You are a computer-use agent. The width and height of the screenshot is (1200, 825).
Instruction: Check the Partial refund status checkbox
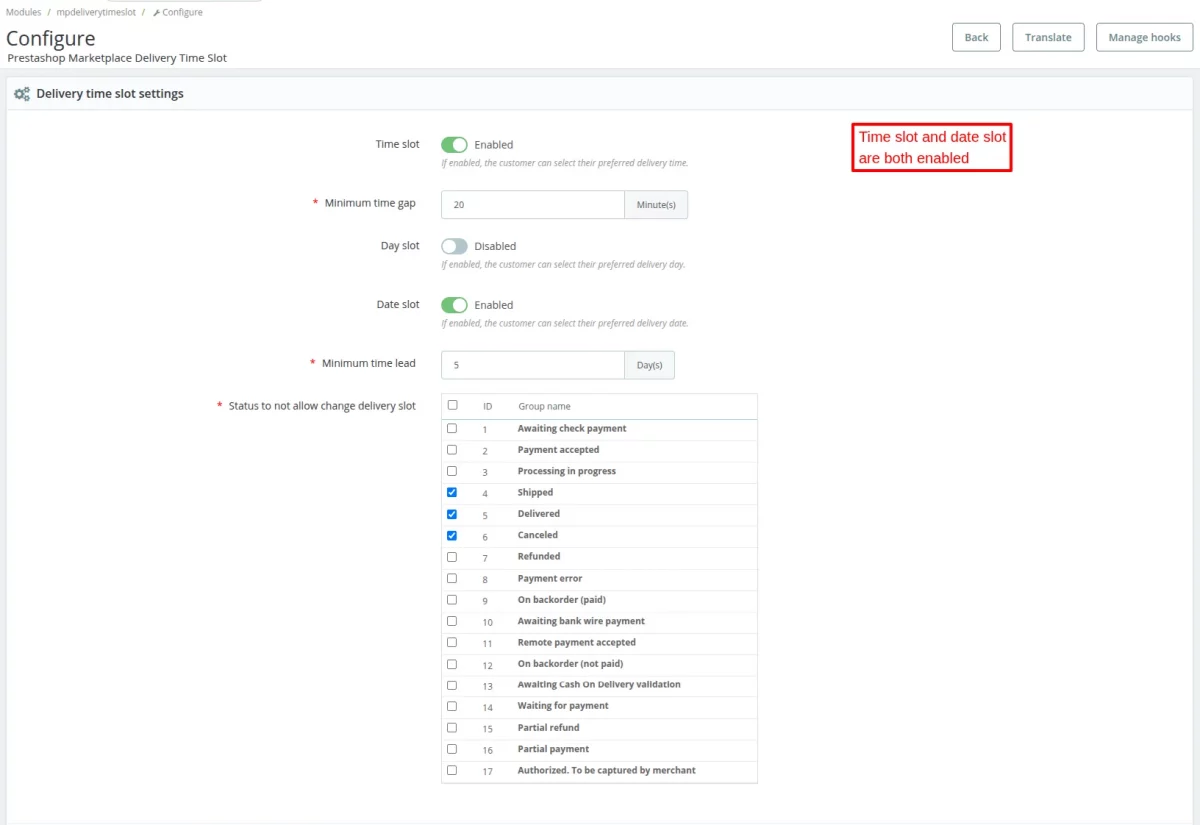pos(451,727)
